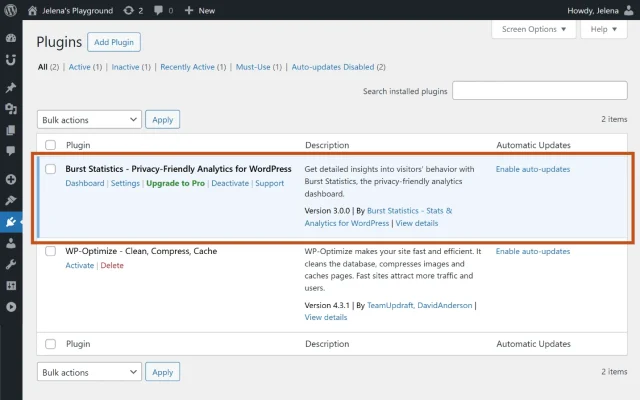Open the WordPress logo menu
The image size is (640, 400).
pos(11,10)
